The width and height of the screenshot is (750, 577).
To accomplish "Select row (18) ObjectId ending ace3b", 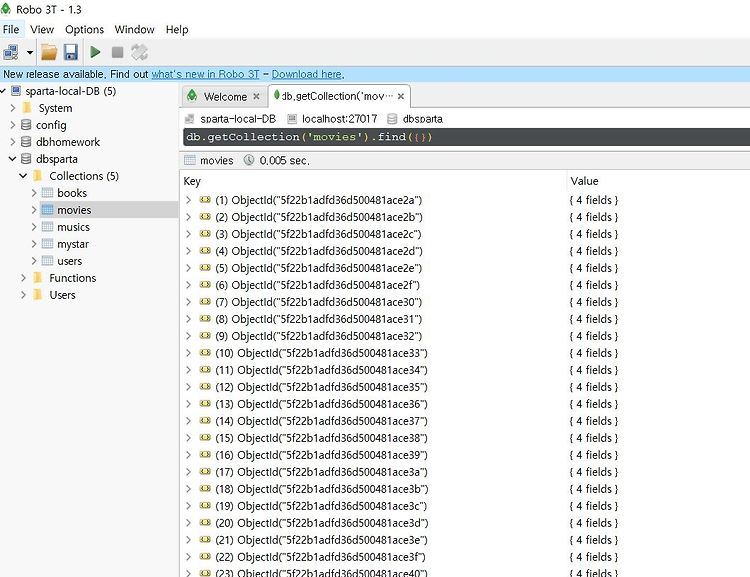I will point(321,489).
